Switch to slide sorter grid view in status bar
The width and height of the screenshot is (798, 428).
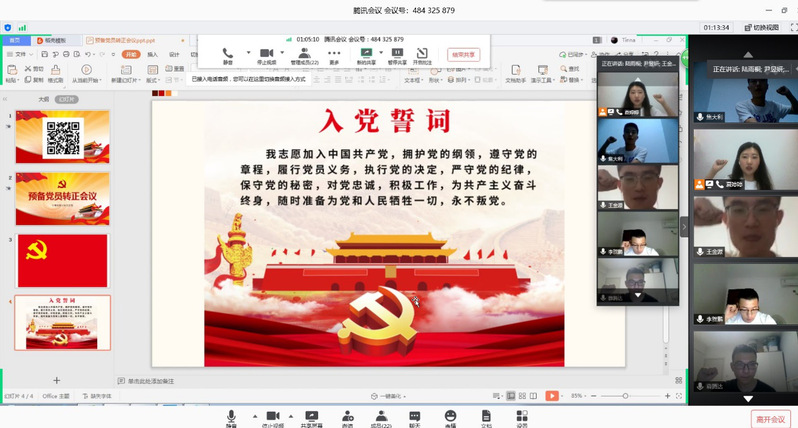click(522, 396)
